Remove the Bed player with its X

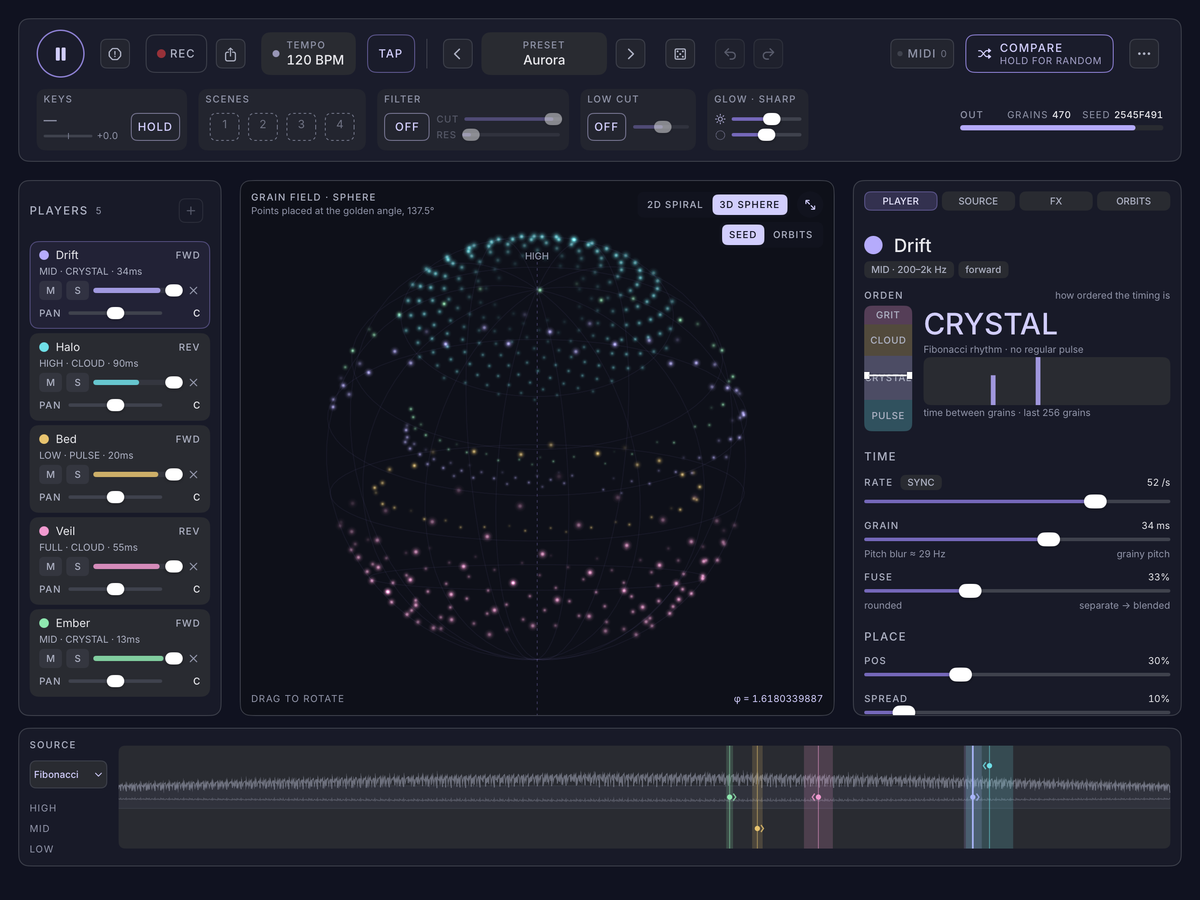pyautogui.click(x=194, y=475)
